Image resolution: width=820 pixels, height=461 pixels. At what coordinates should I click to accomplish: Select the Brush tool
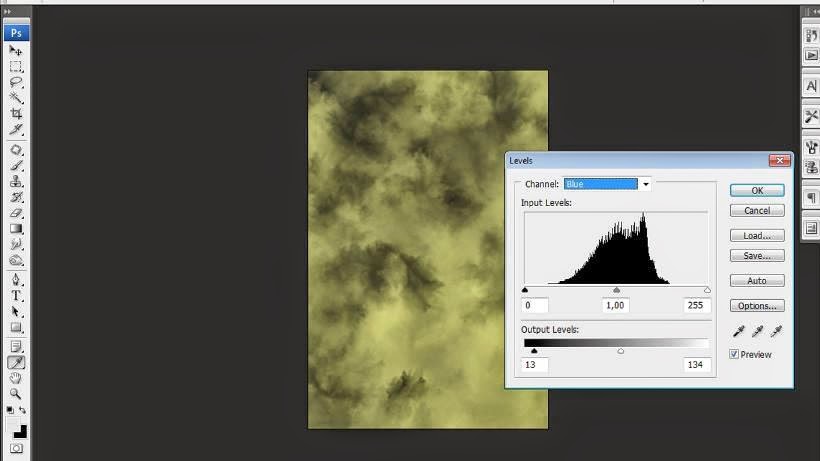coord(16,166)
